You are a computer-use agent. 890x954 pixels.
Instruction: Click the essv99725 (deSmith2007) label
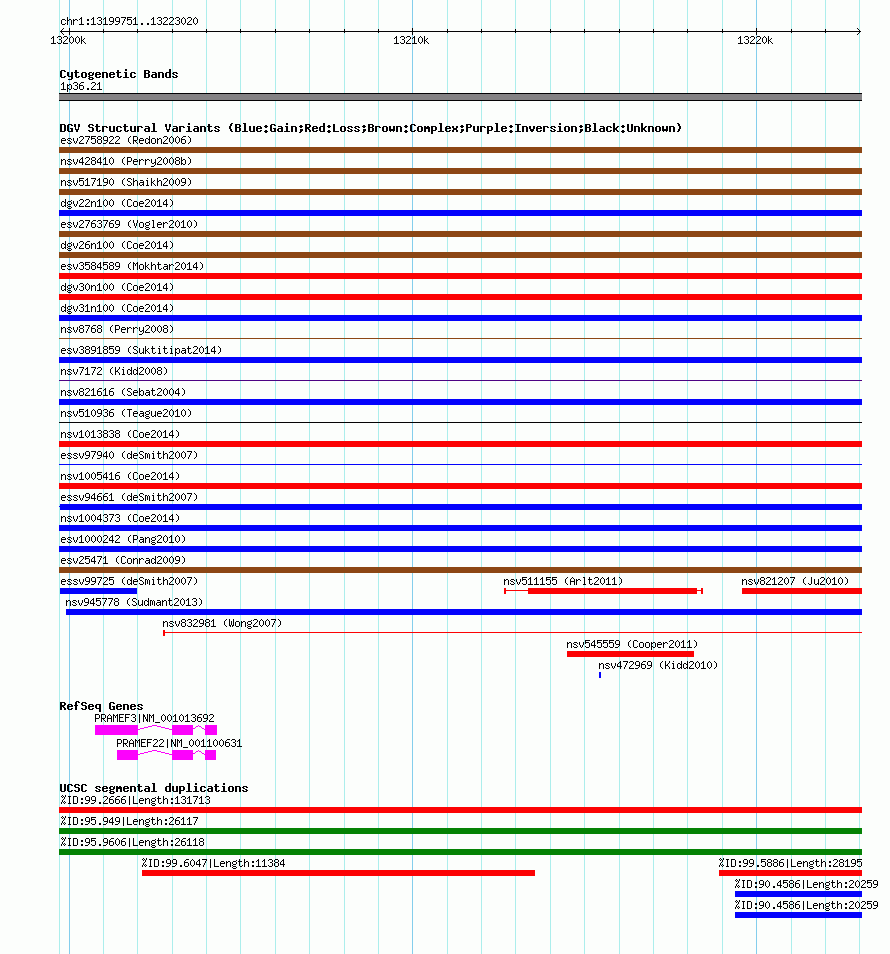(x=129, y=581)
